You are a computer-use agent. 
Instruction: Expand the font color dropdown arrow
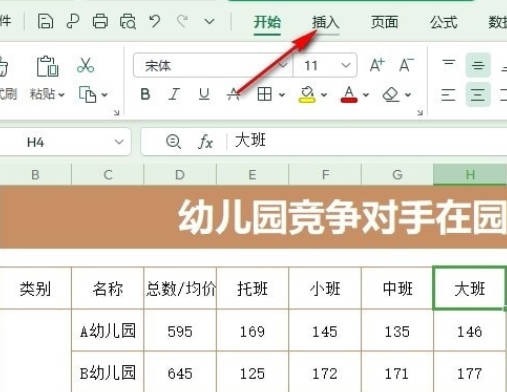click(366, 95)
